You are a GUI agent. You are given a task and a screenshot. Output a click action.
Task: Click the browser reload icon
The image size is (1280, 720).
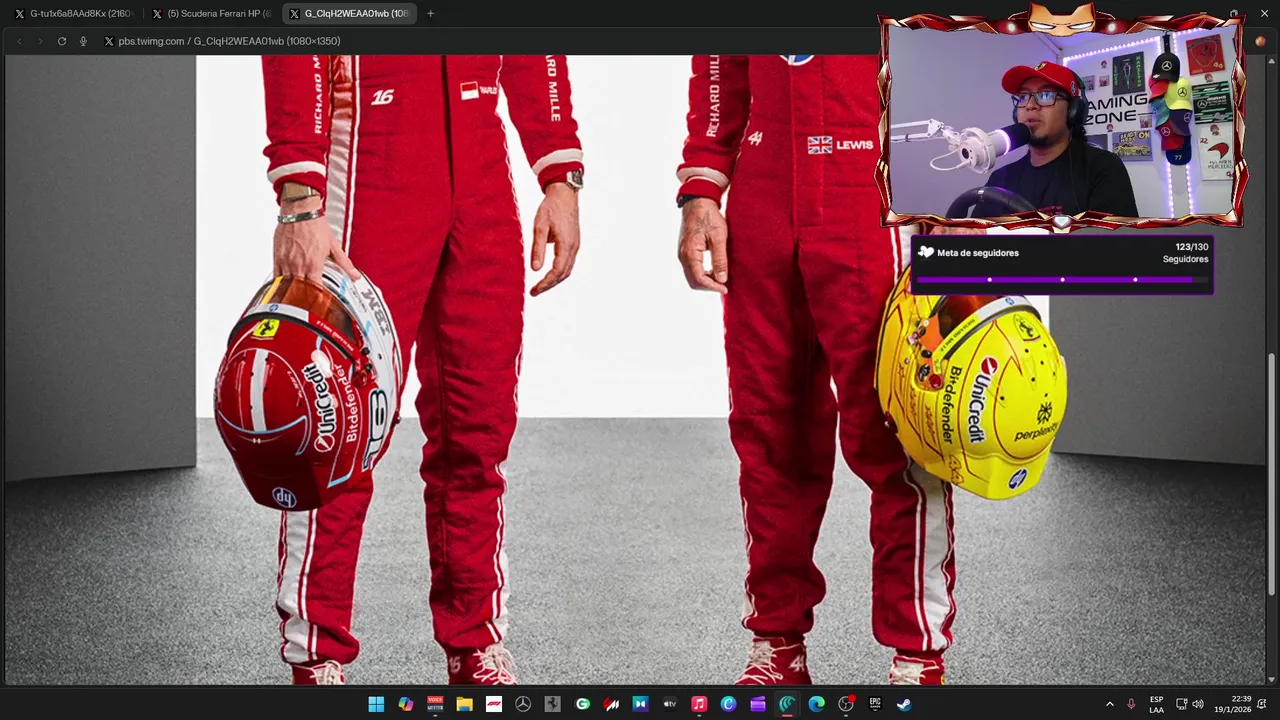point(62,41)
